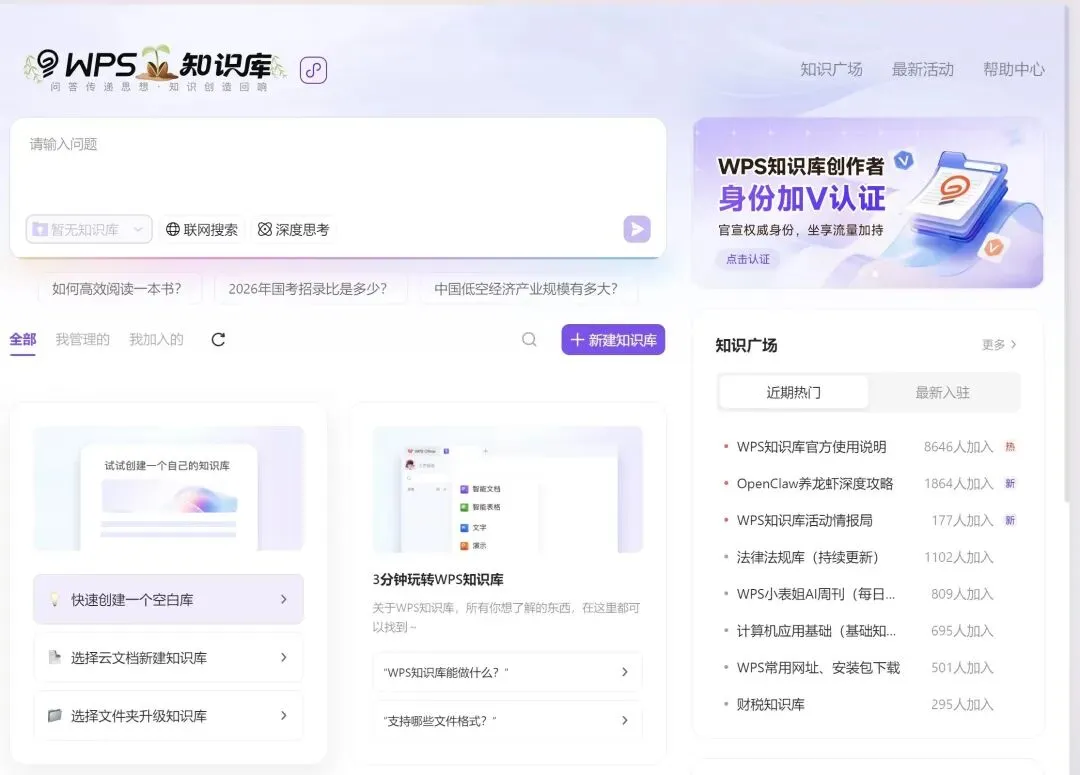Screen dimensions: 1080x775
Task: Click the 试试创建一个自己的知识库 thumbnail
Action: (x=169, y=488)
